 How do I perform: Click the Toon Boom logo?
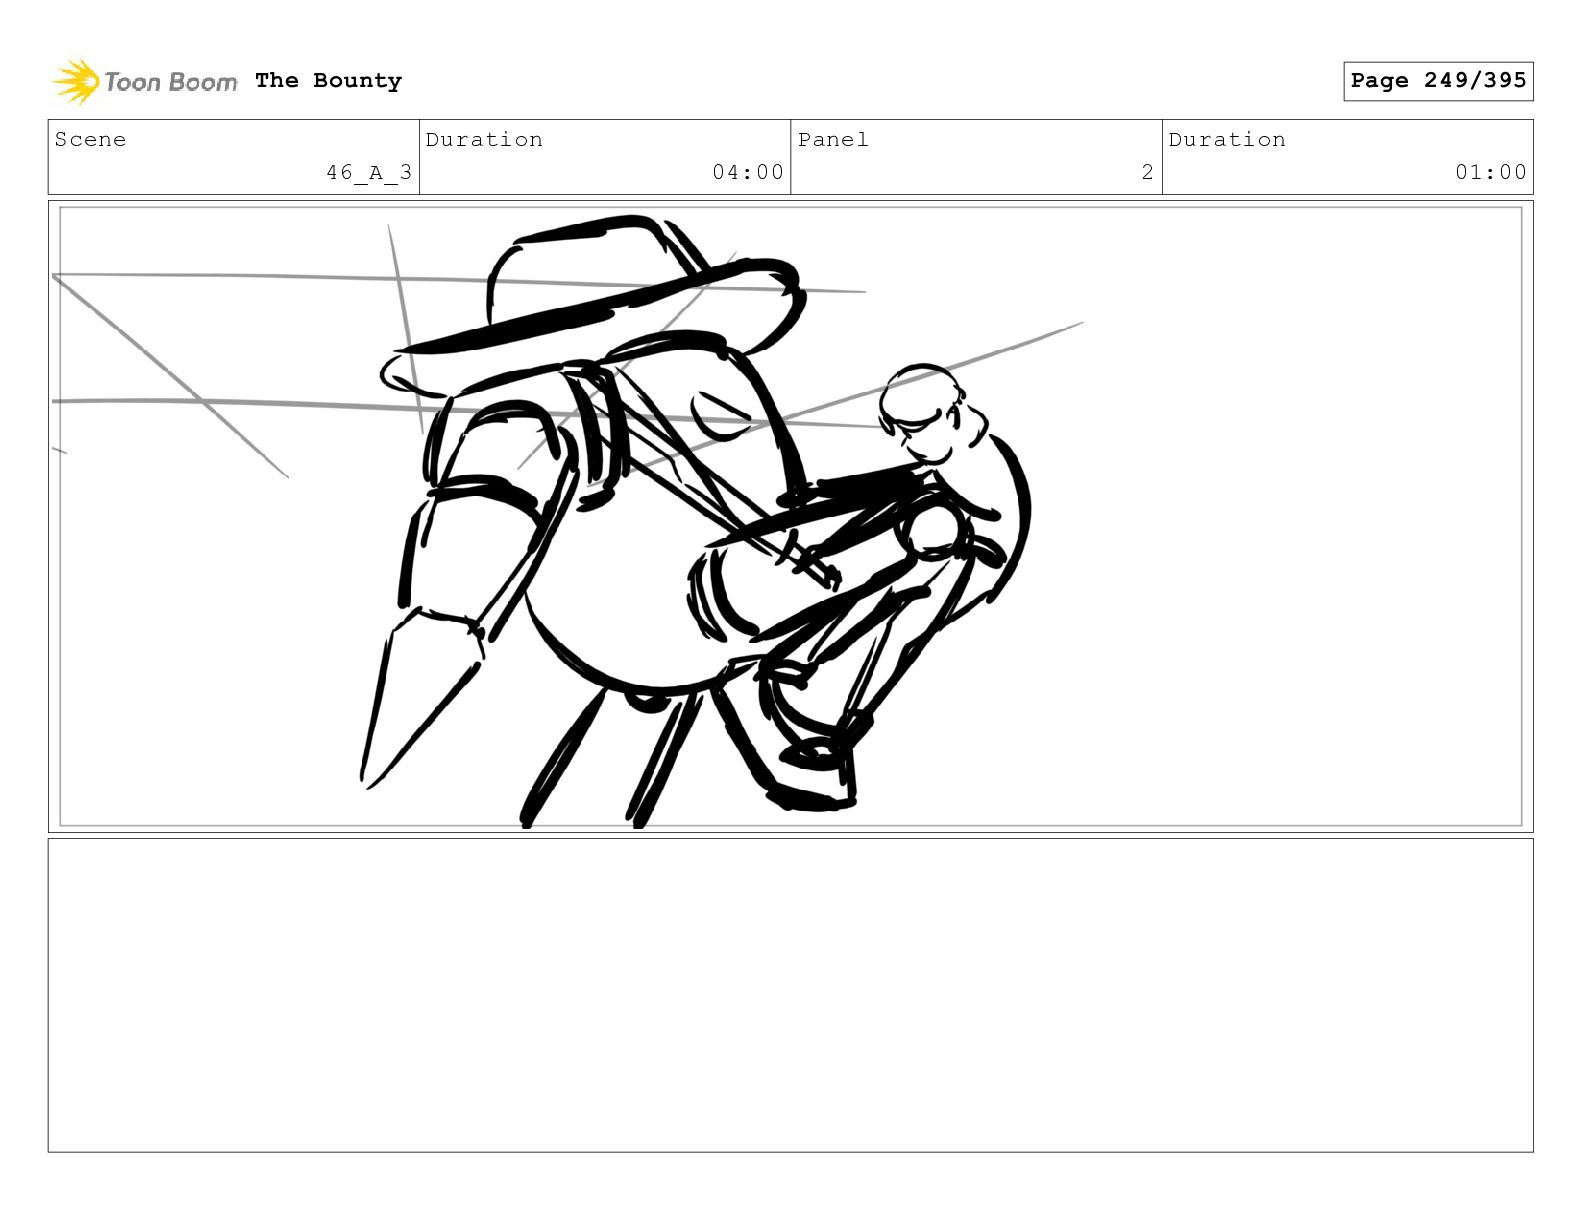145,81
